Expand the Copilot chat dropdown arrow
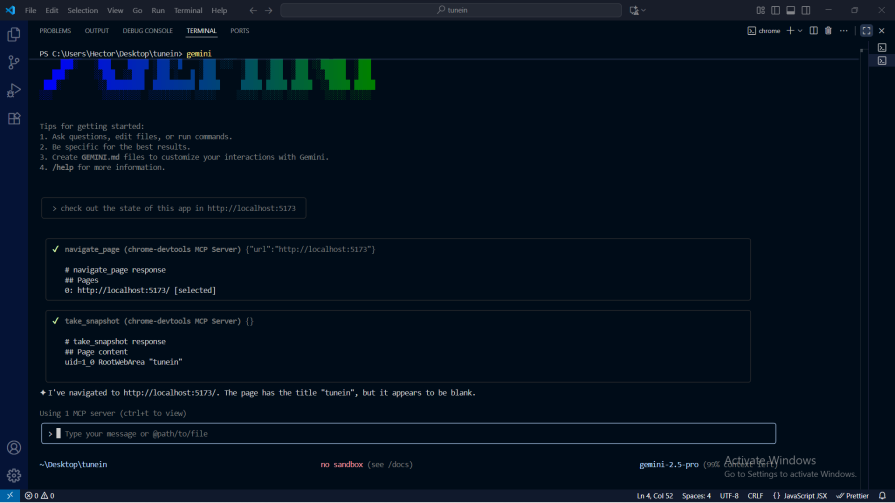The image size is (895, 503). pyautogui.click(x=644, y=10)
